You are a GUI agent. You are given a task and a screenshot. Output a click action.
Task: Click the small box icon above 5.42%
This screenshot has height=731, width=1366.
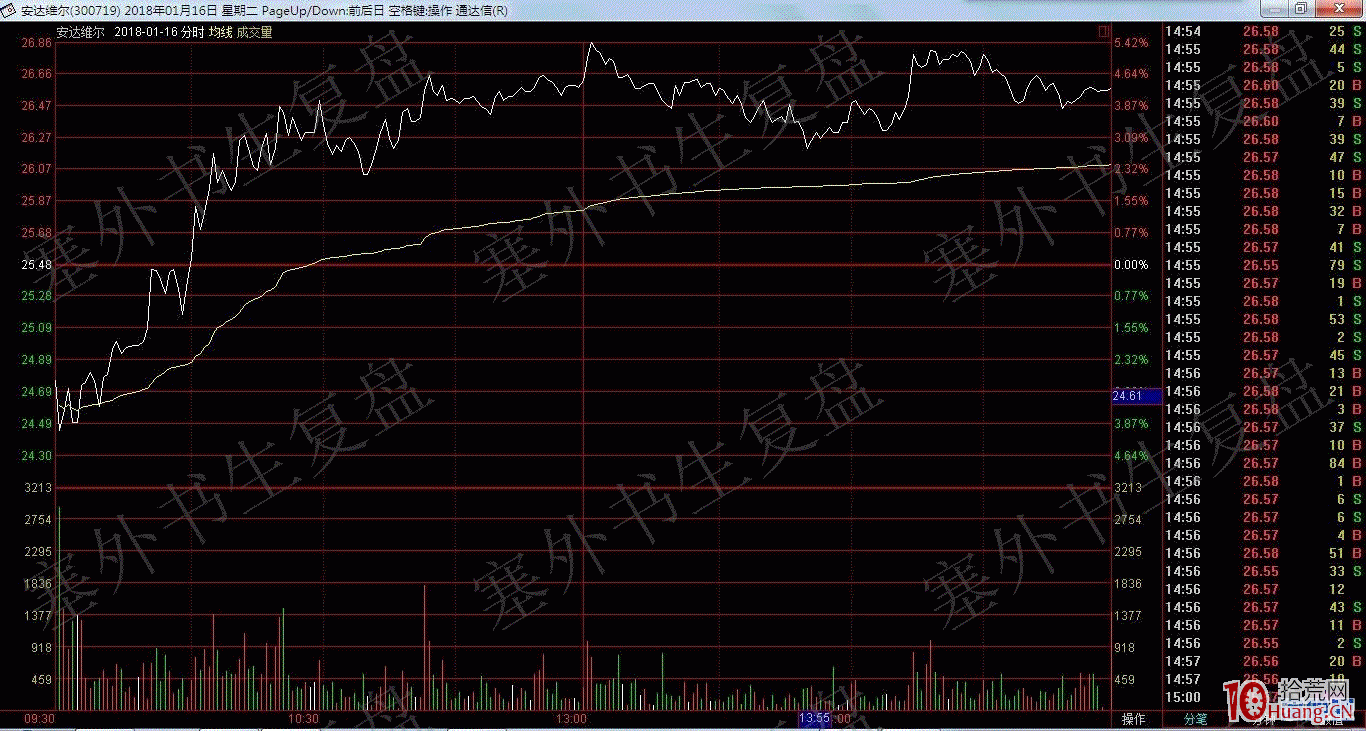pos(1104,32)
